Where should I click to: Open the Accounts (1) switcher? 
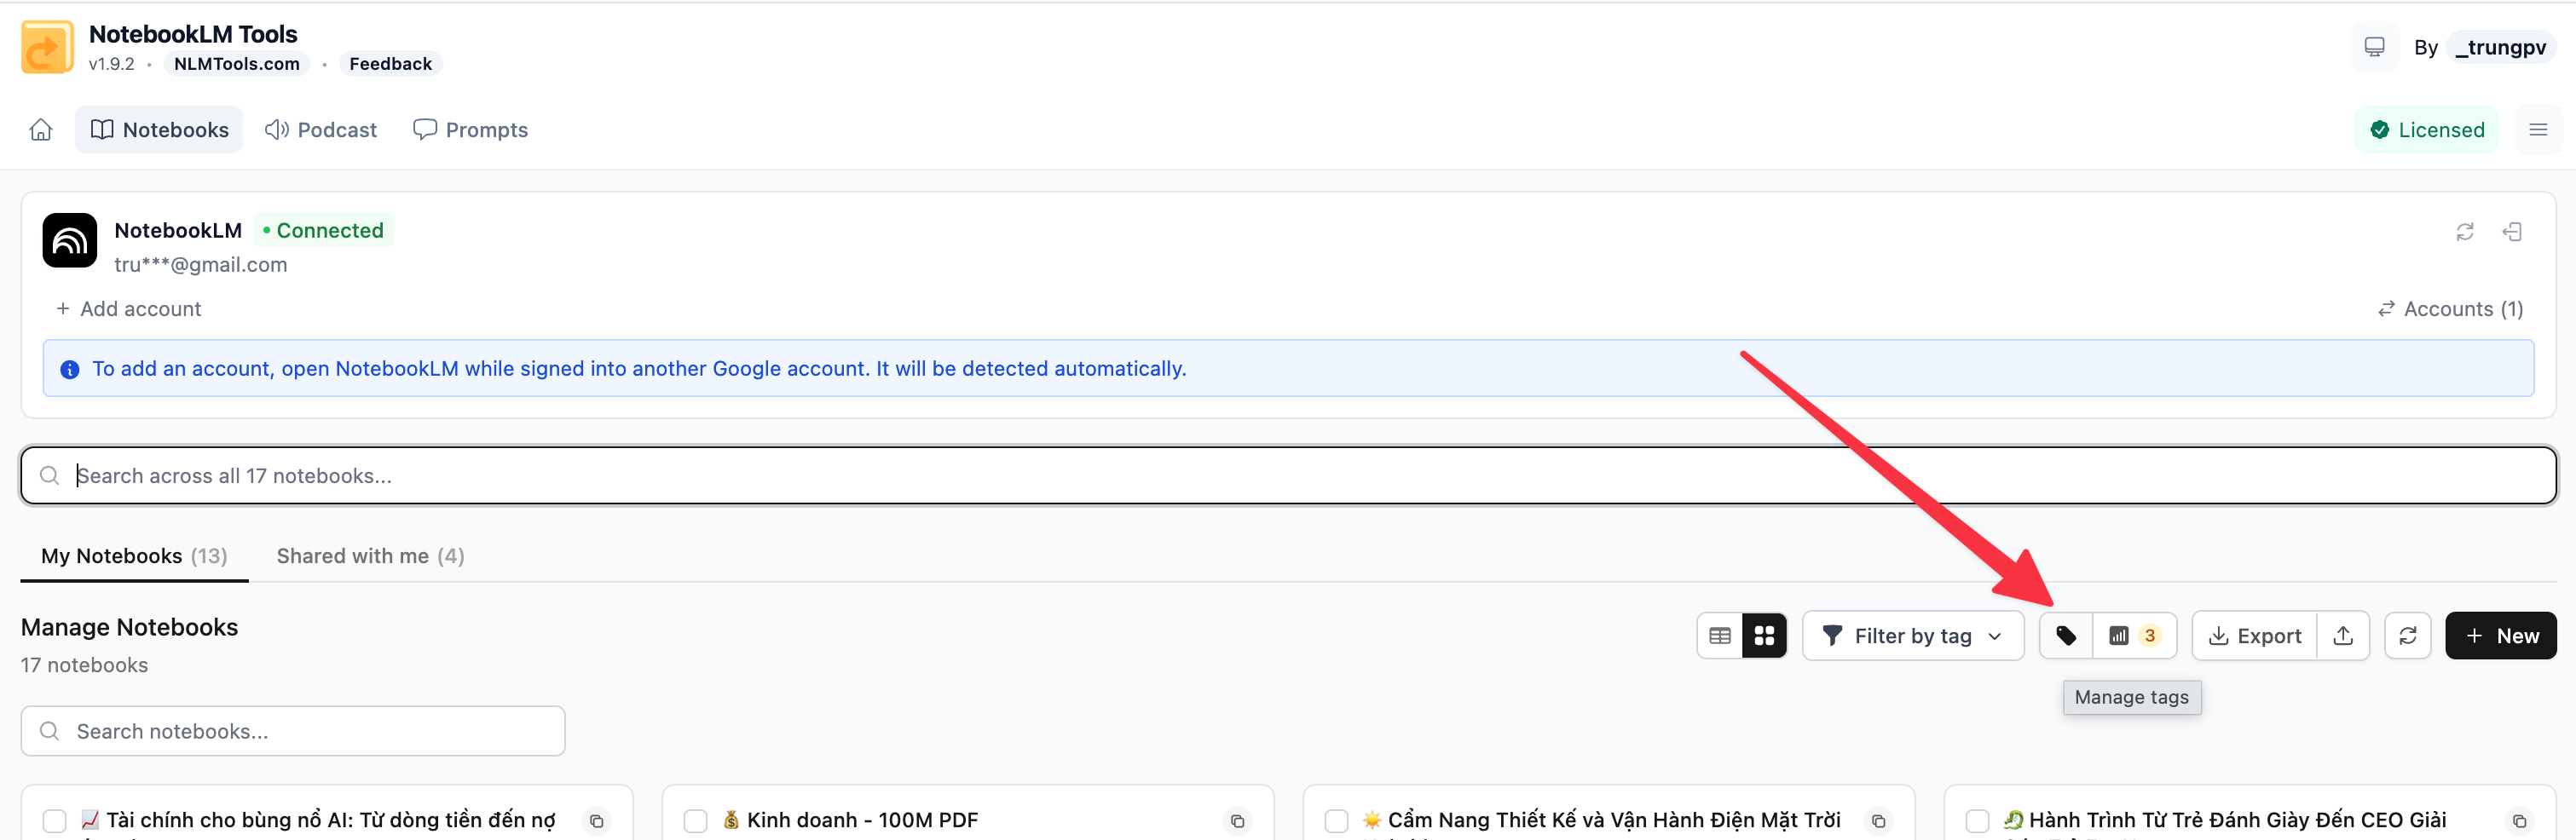(x=2450, y=309)
